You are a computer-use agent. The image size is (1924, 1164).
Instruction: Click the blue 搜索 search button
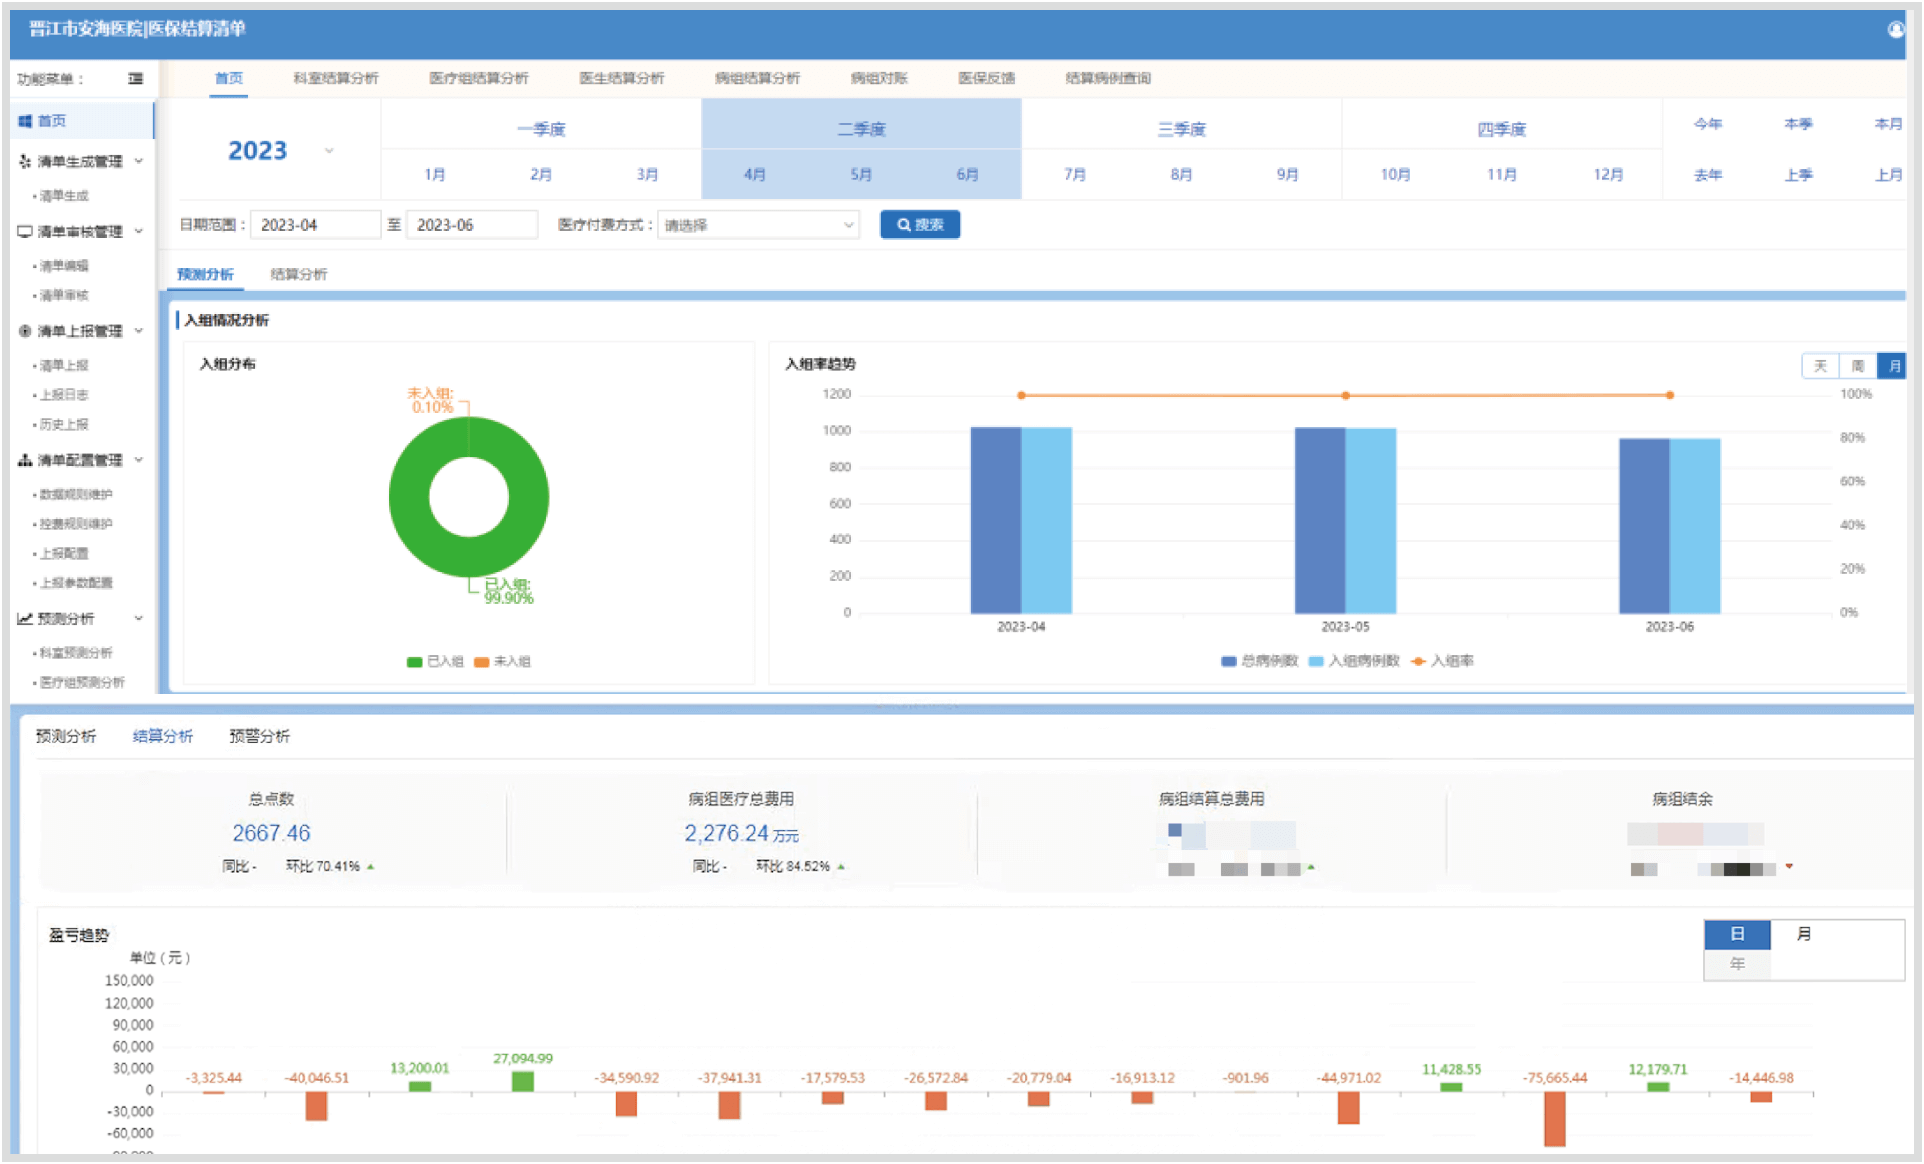pyautogui.click(x=920, y=225)
